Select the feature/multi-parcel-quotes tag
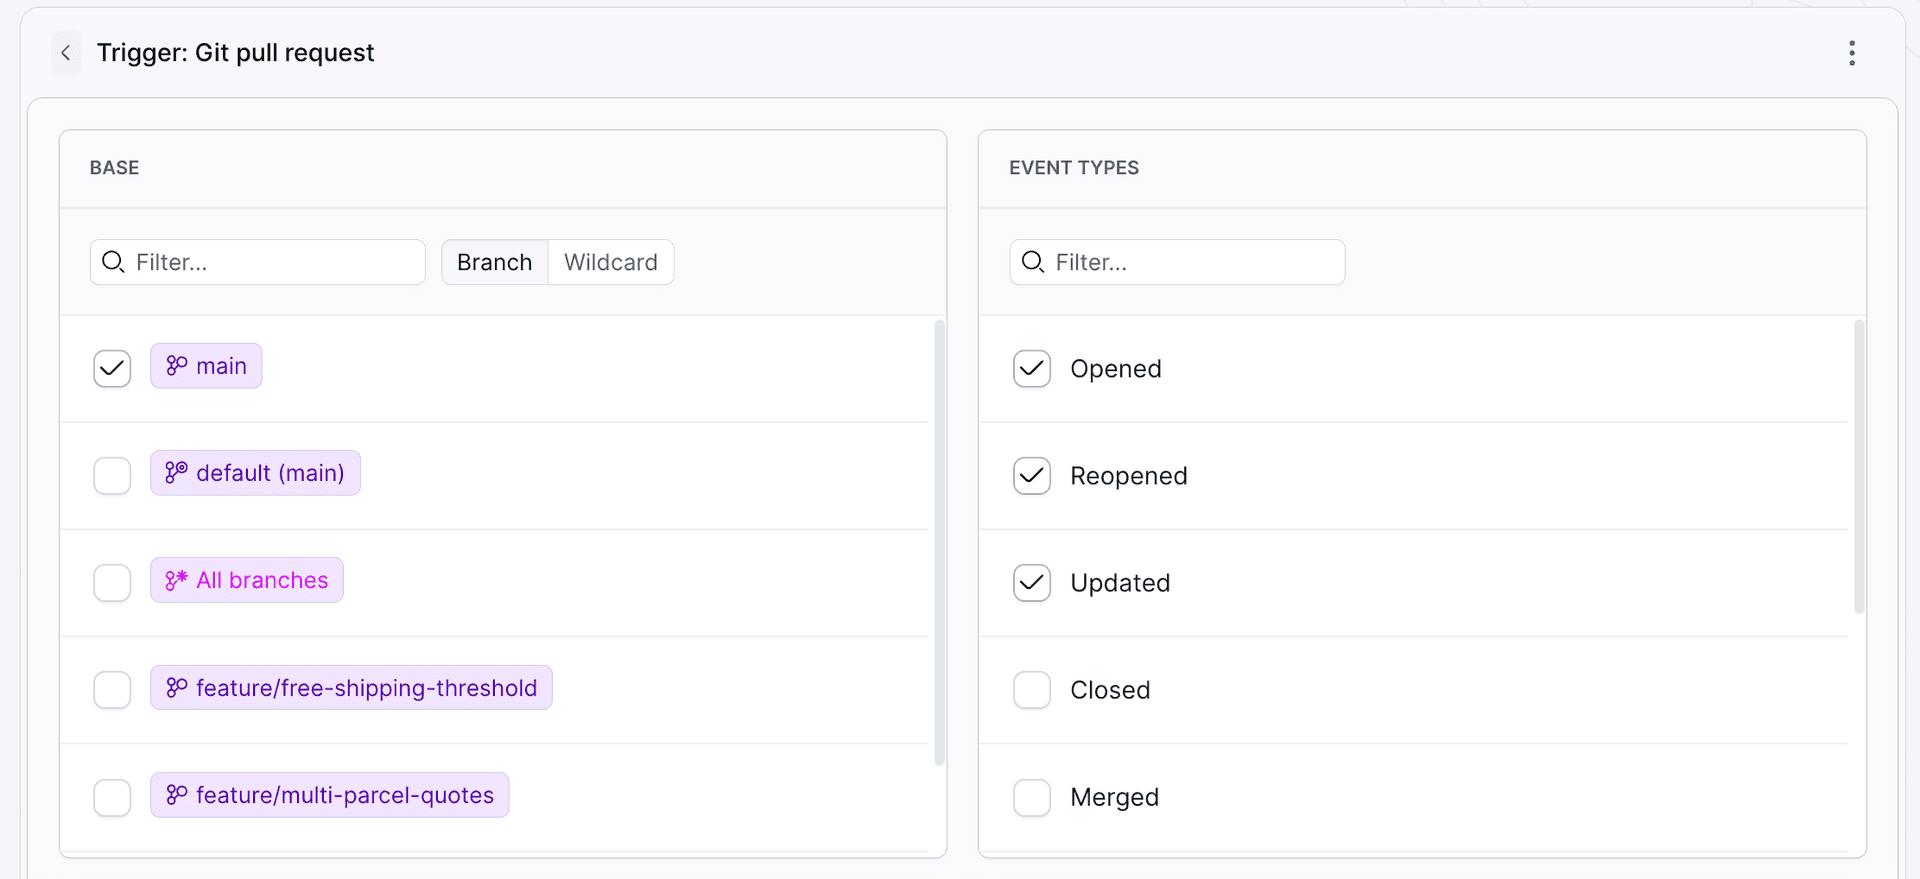 pos(330,795)
